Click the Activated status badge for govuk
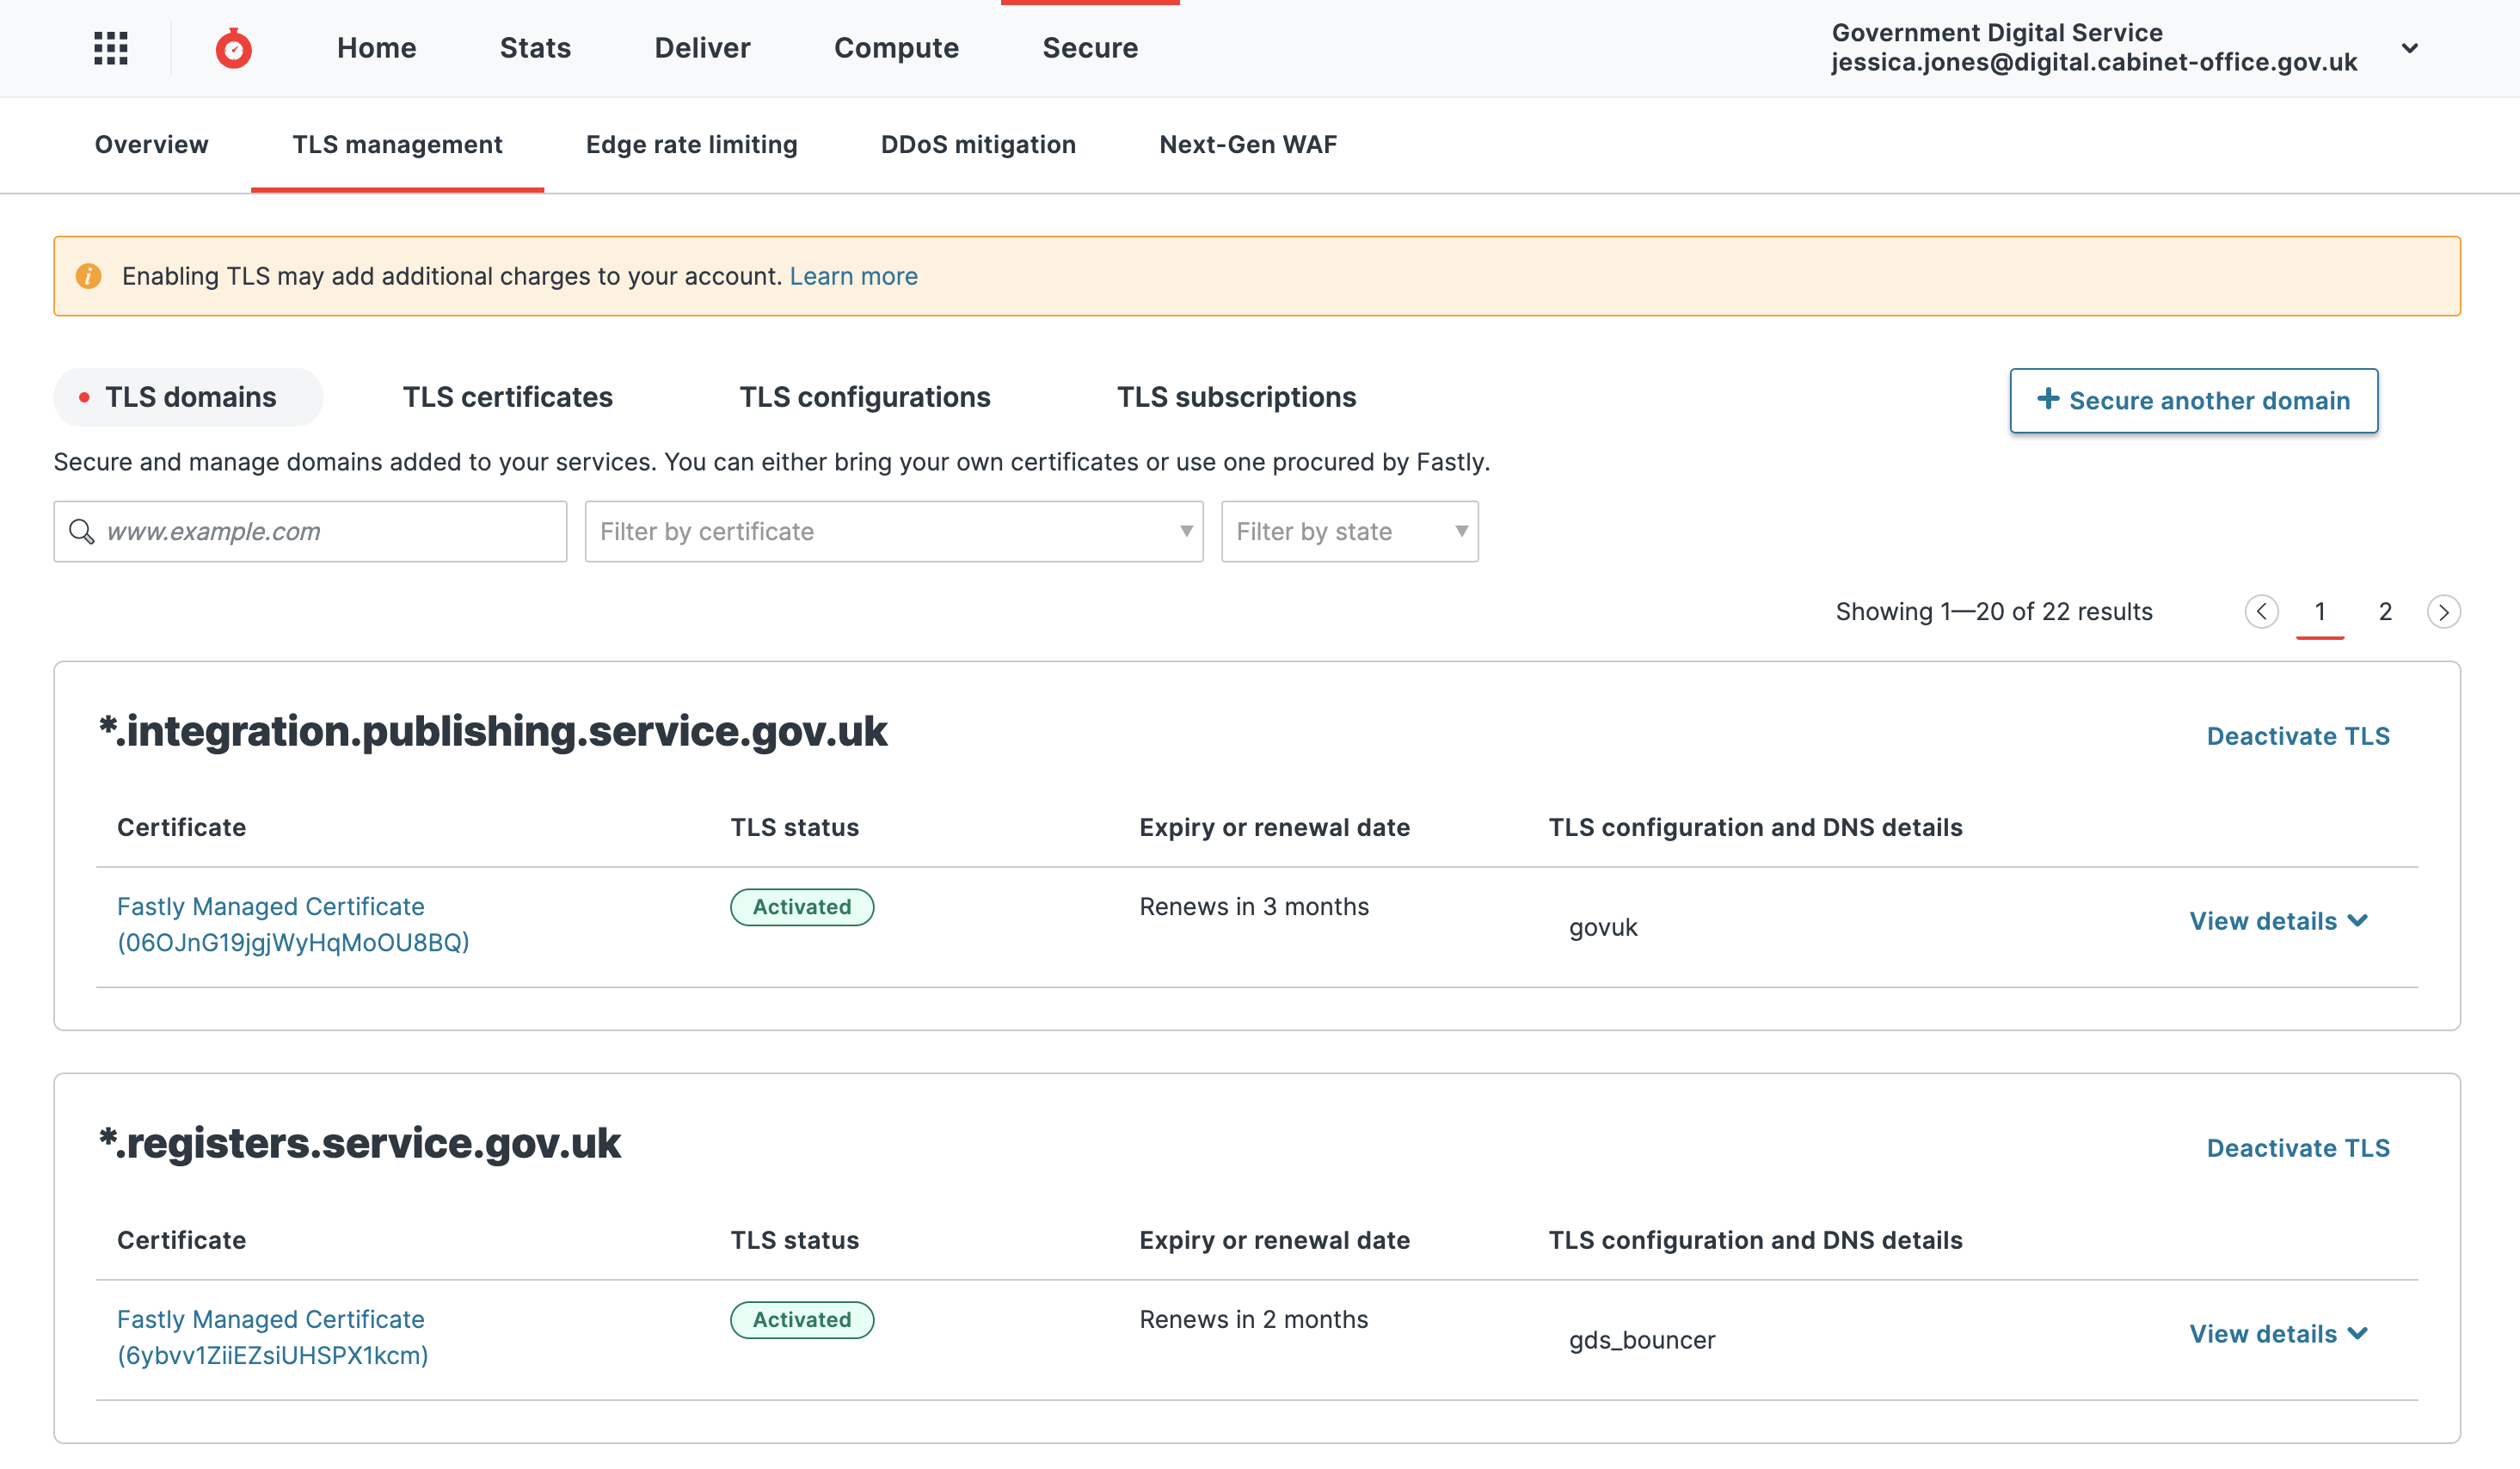2520x1469 pixels. pyautogui.click(x=802, y=907)
